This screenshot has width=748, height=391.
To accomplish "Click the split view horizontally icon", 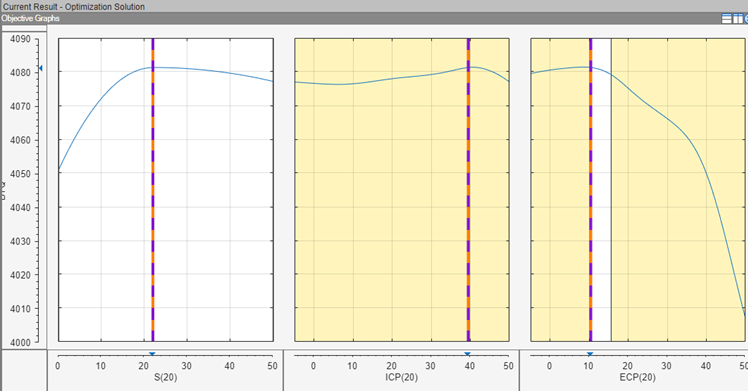I will point(727,19).
